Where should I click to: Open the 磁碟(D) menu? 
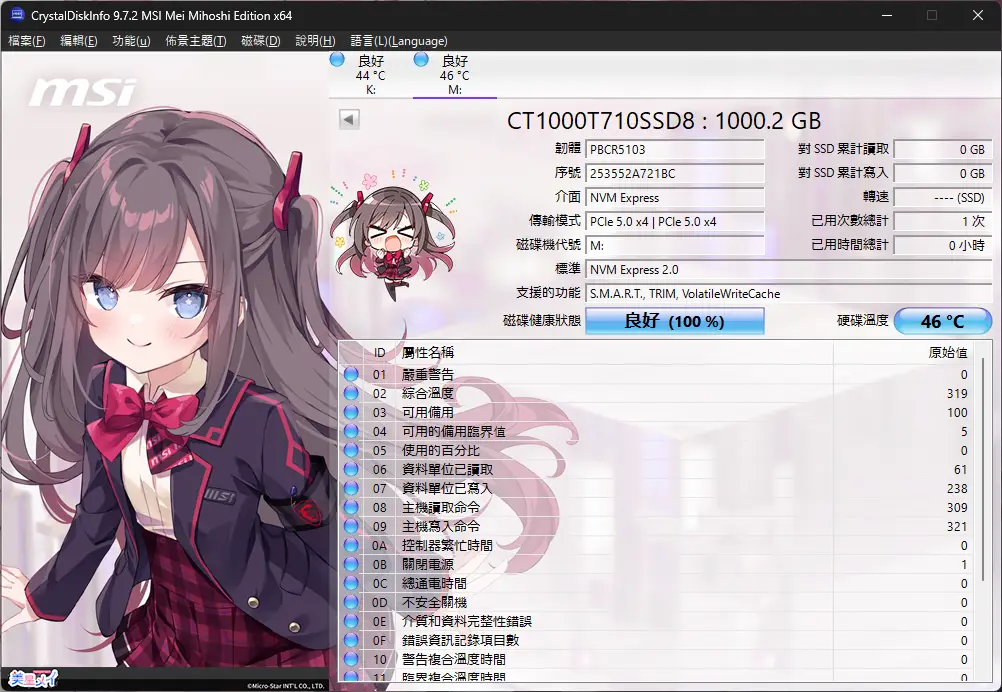[261, 41]
